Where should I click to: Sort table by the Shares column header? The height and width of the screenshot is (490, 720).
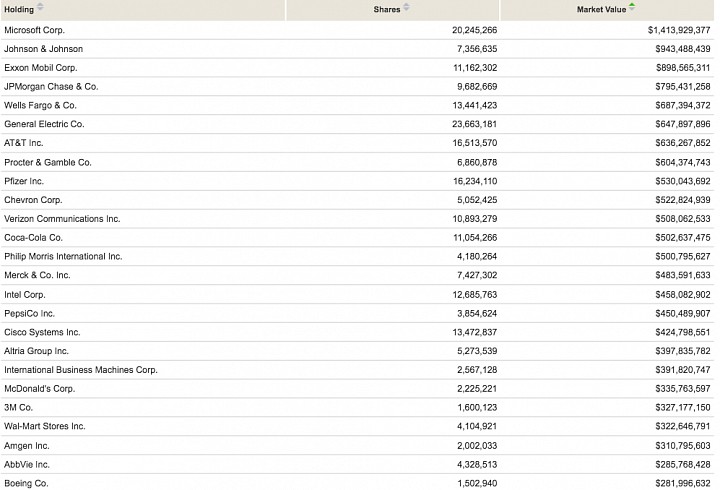click(387, 9)
